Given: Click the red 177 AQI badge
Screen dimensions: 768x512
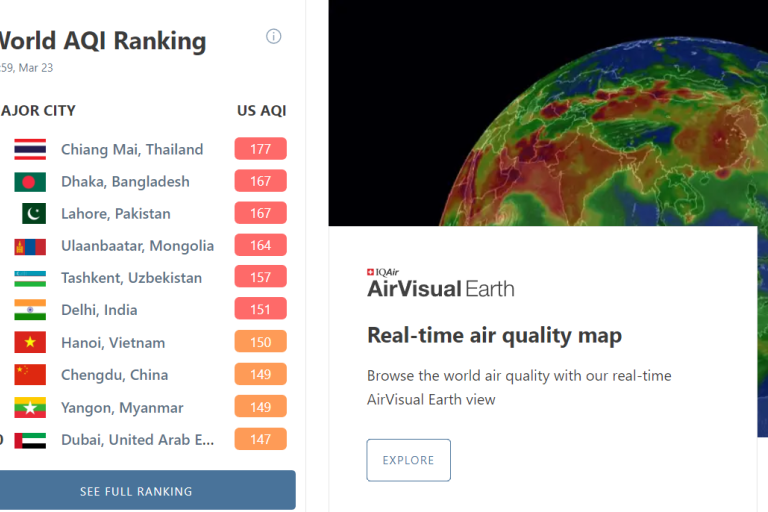Looking at the screenshot, I should tap(260, 149).
